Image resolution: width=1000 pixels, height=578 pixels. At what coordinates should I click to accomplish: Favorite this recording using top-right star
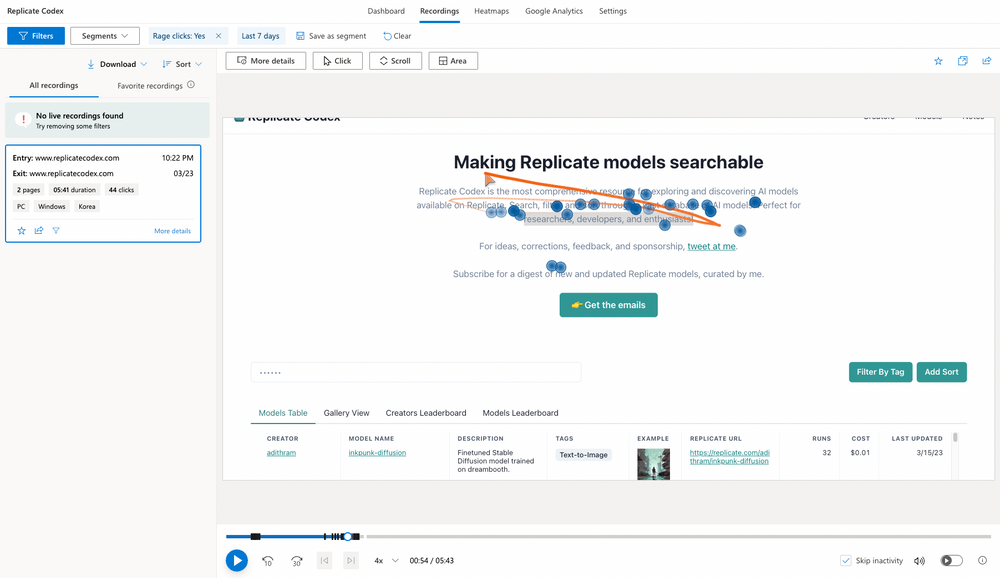pyautogui.click(x=938, y=61)
